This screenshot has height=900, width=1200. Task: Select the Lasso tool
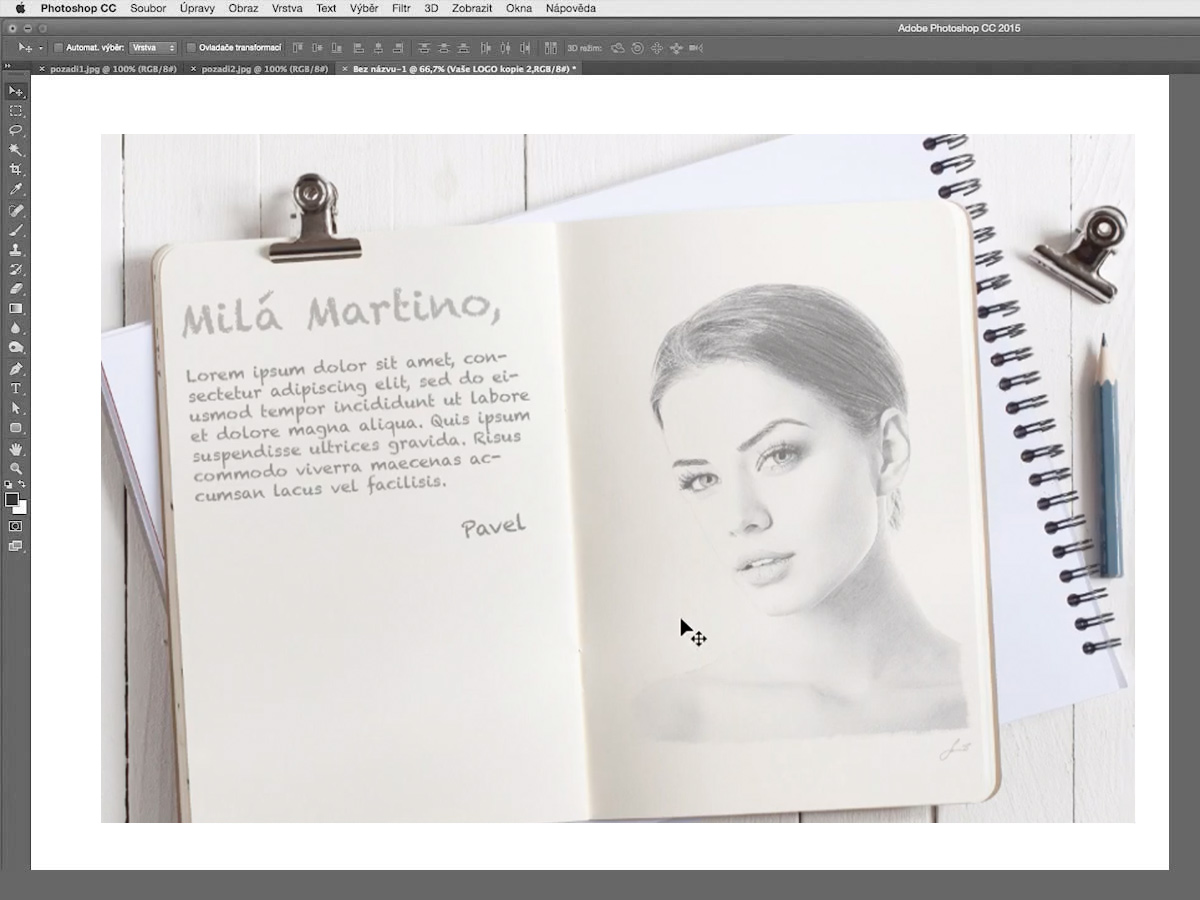pos(16,130)
